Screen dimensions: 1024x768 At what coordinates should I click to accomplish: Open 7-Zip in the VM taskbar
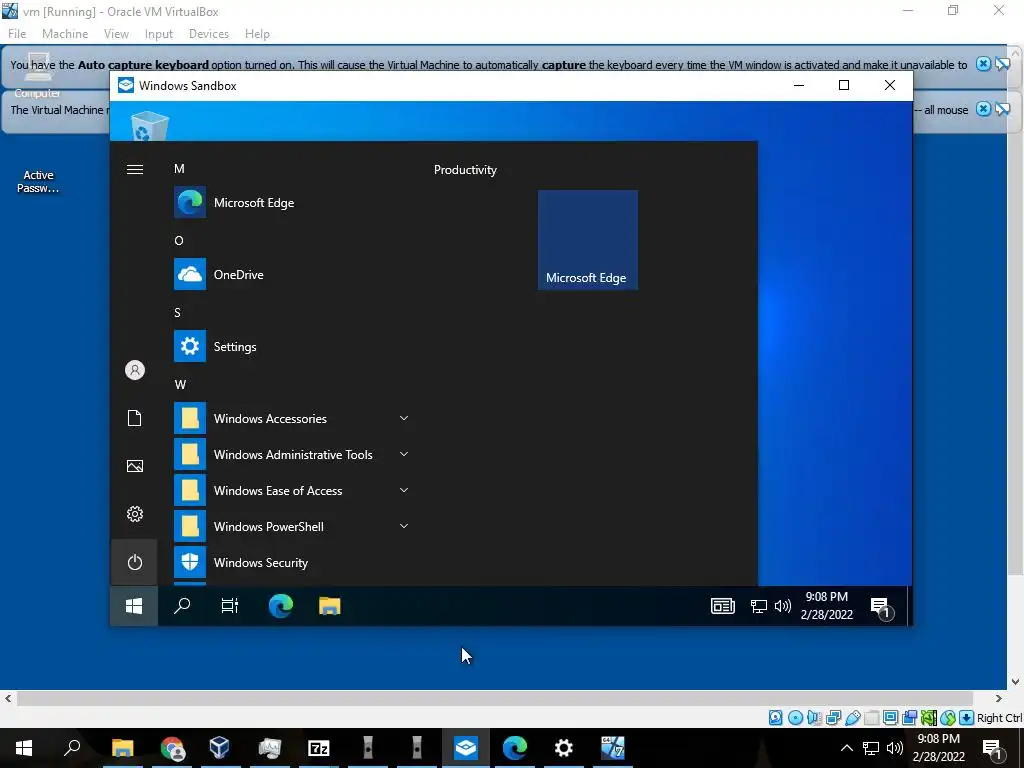[x=319, y=748]
